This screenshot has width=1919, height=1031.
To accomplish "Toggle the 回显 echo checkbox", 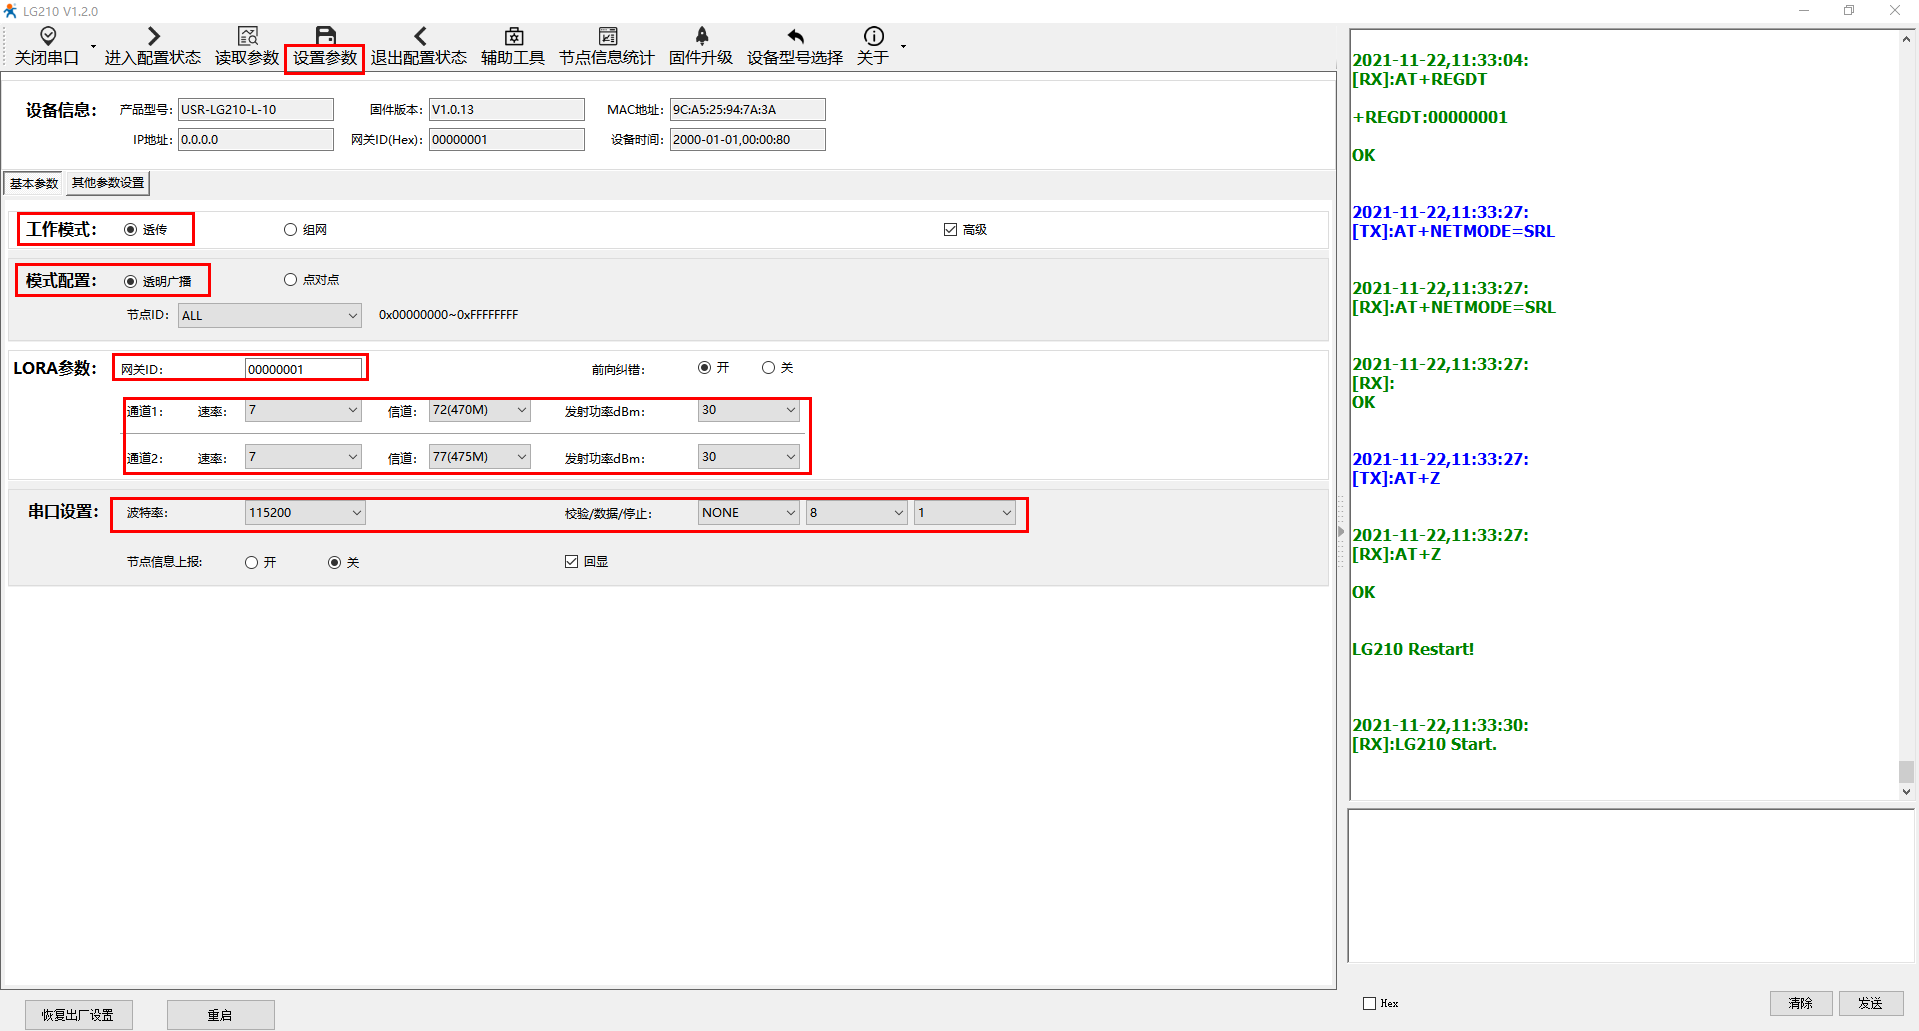I will 571,562.
